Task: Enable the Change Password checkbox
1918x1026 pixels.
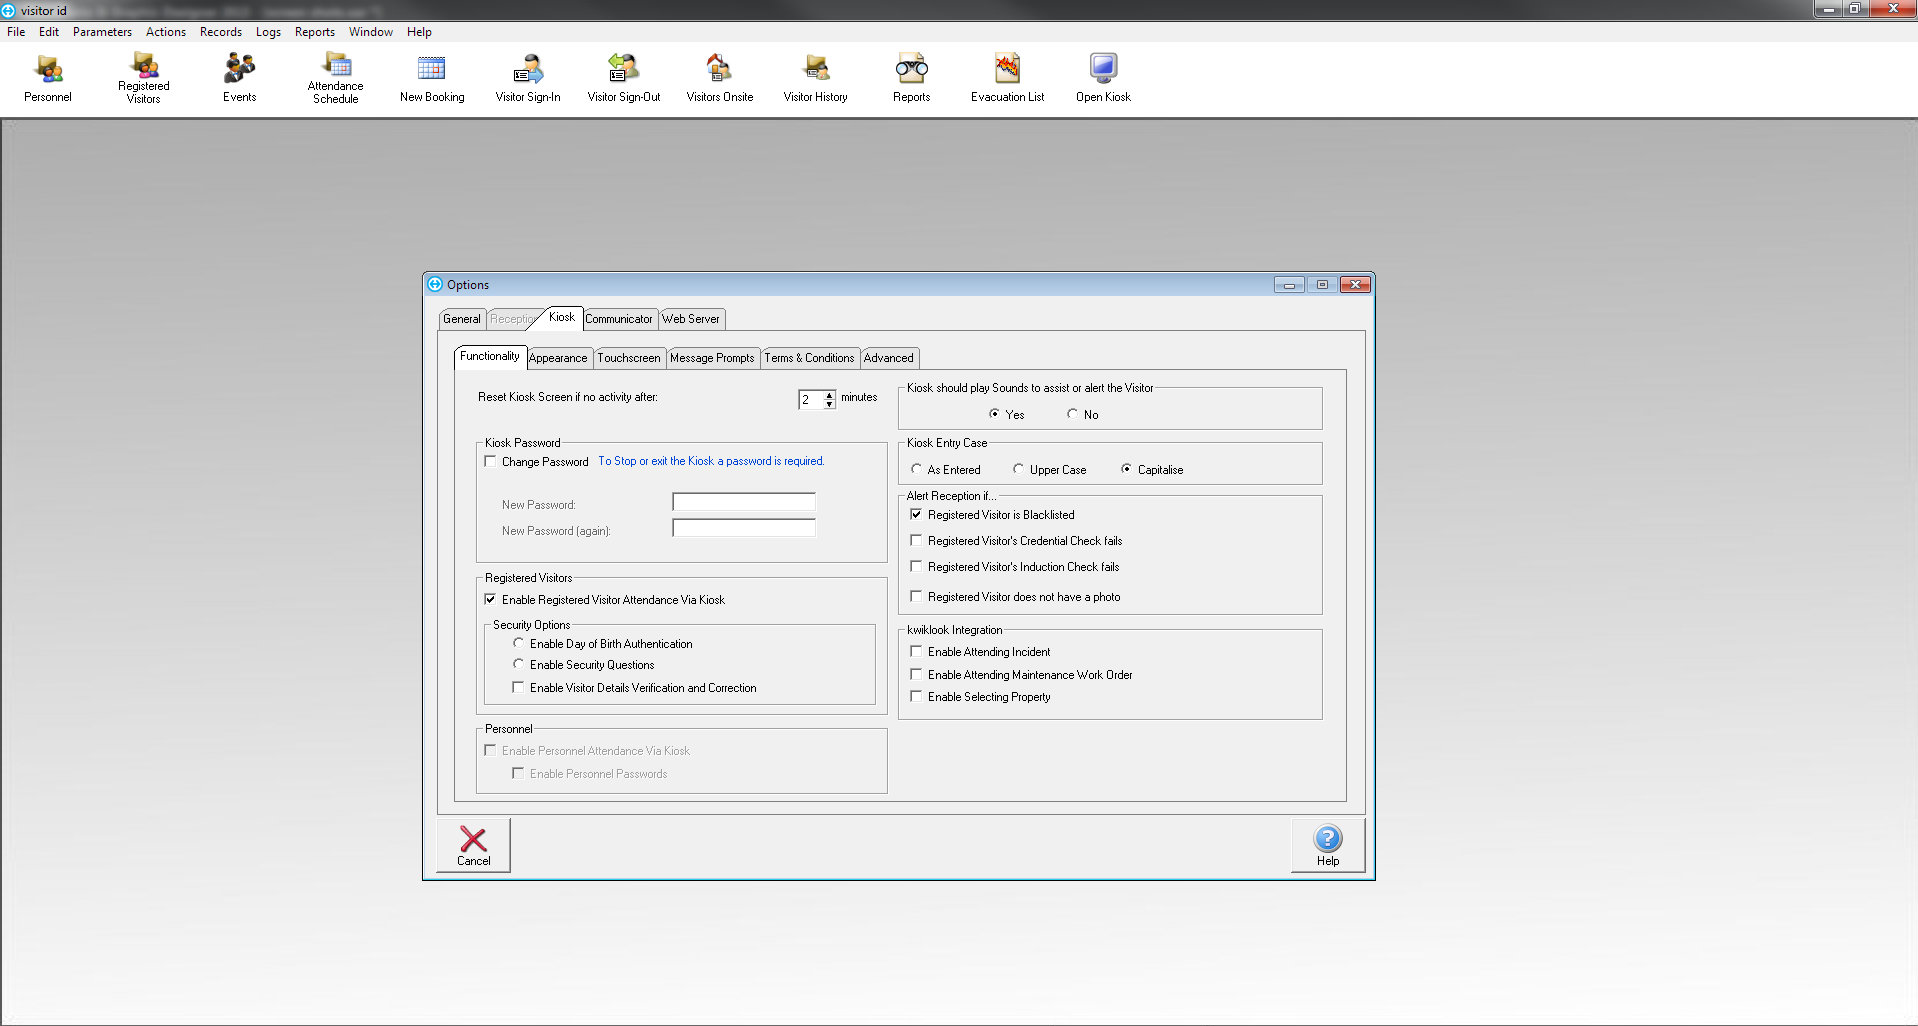Action: pos(490,461)
